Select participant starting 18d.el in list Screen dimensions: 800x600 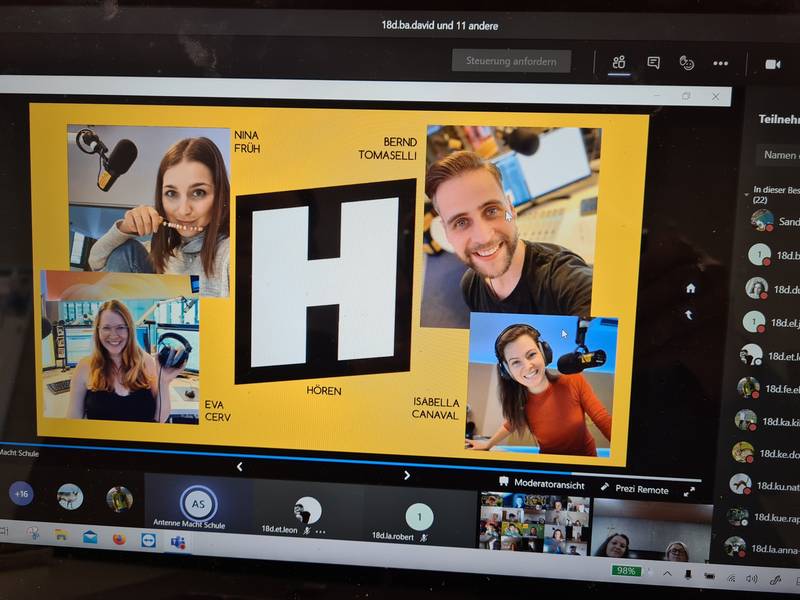pos(769,322)
